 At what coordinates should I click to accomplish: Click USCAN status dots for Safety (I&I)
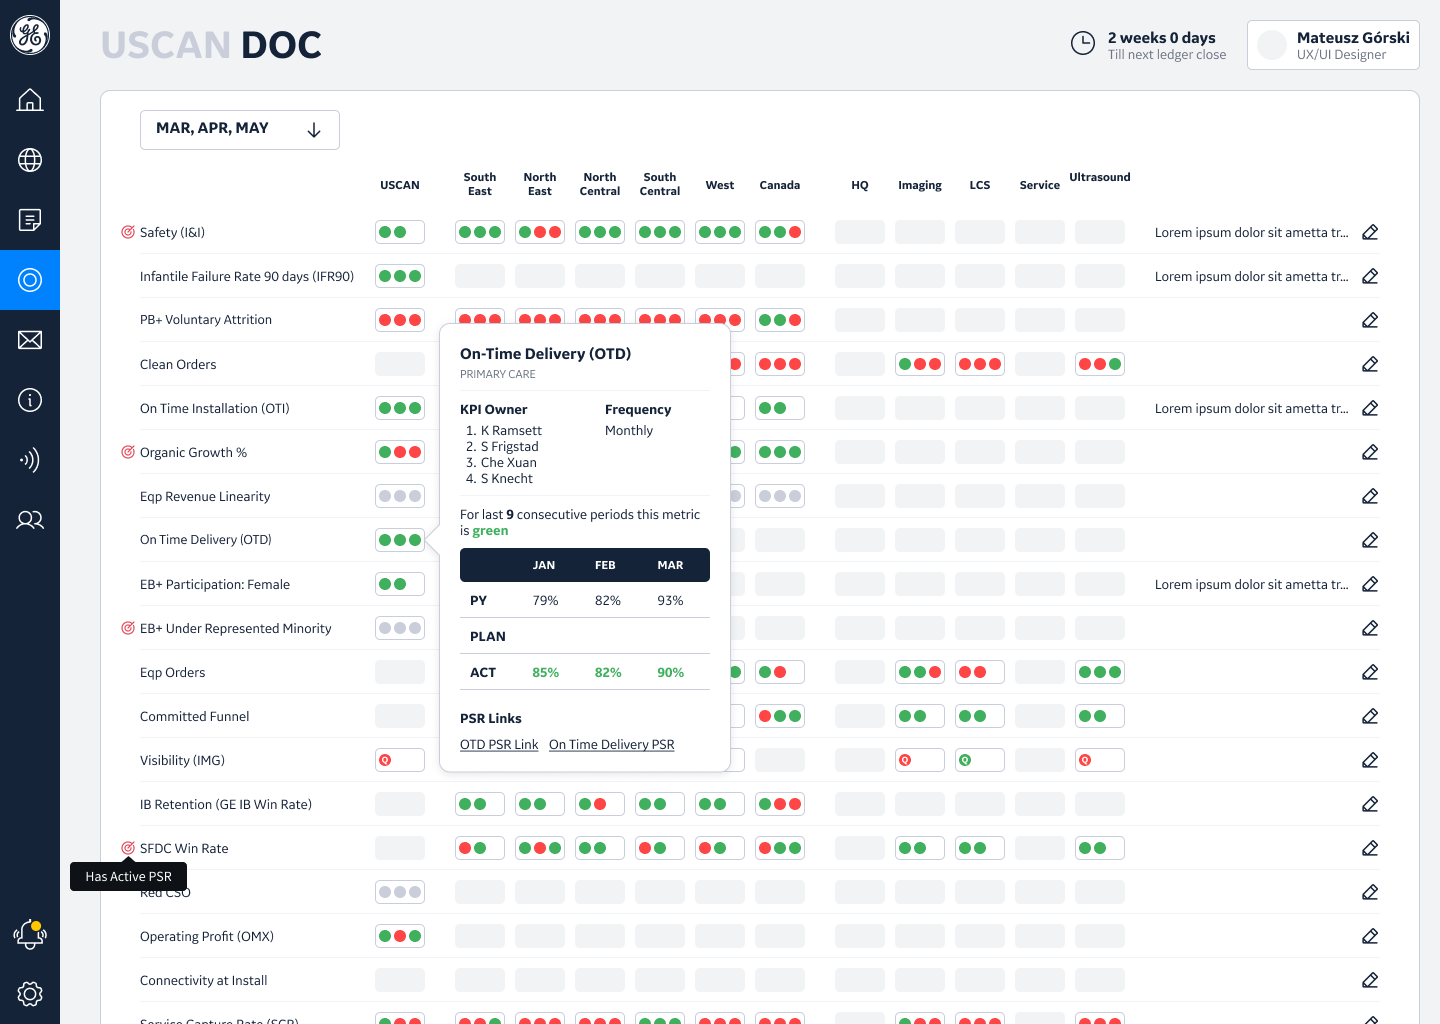point(400,232)
